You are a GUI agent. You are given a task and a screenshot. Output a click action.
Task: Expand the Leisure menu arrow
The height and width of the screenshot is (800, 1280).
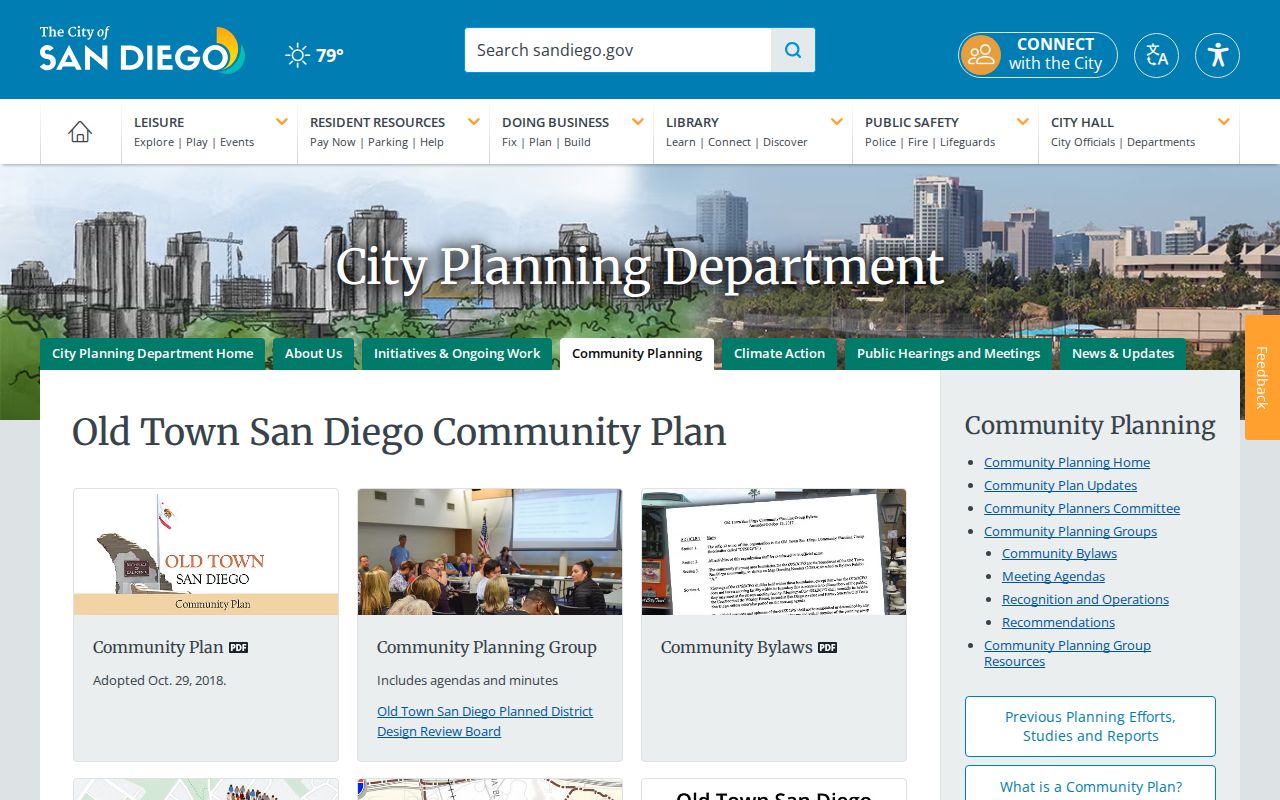pos(282,122)
